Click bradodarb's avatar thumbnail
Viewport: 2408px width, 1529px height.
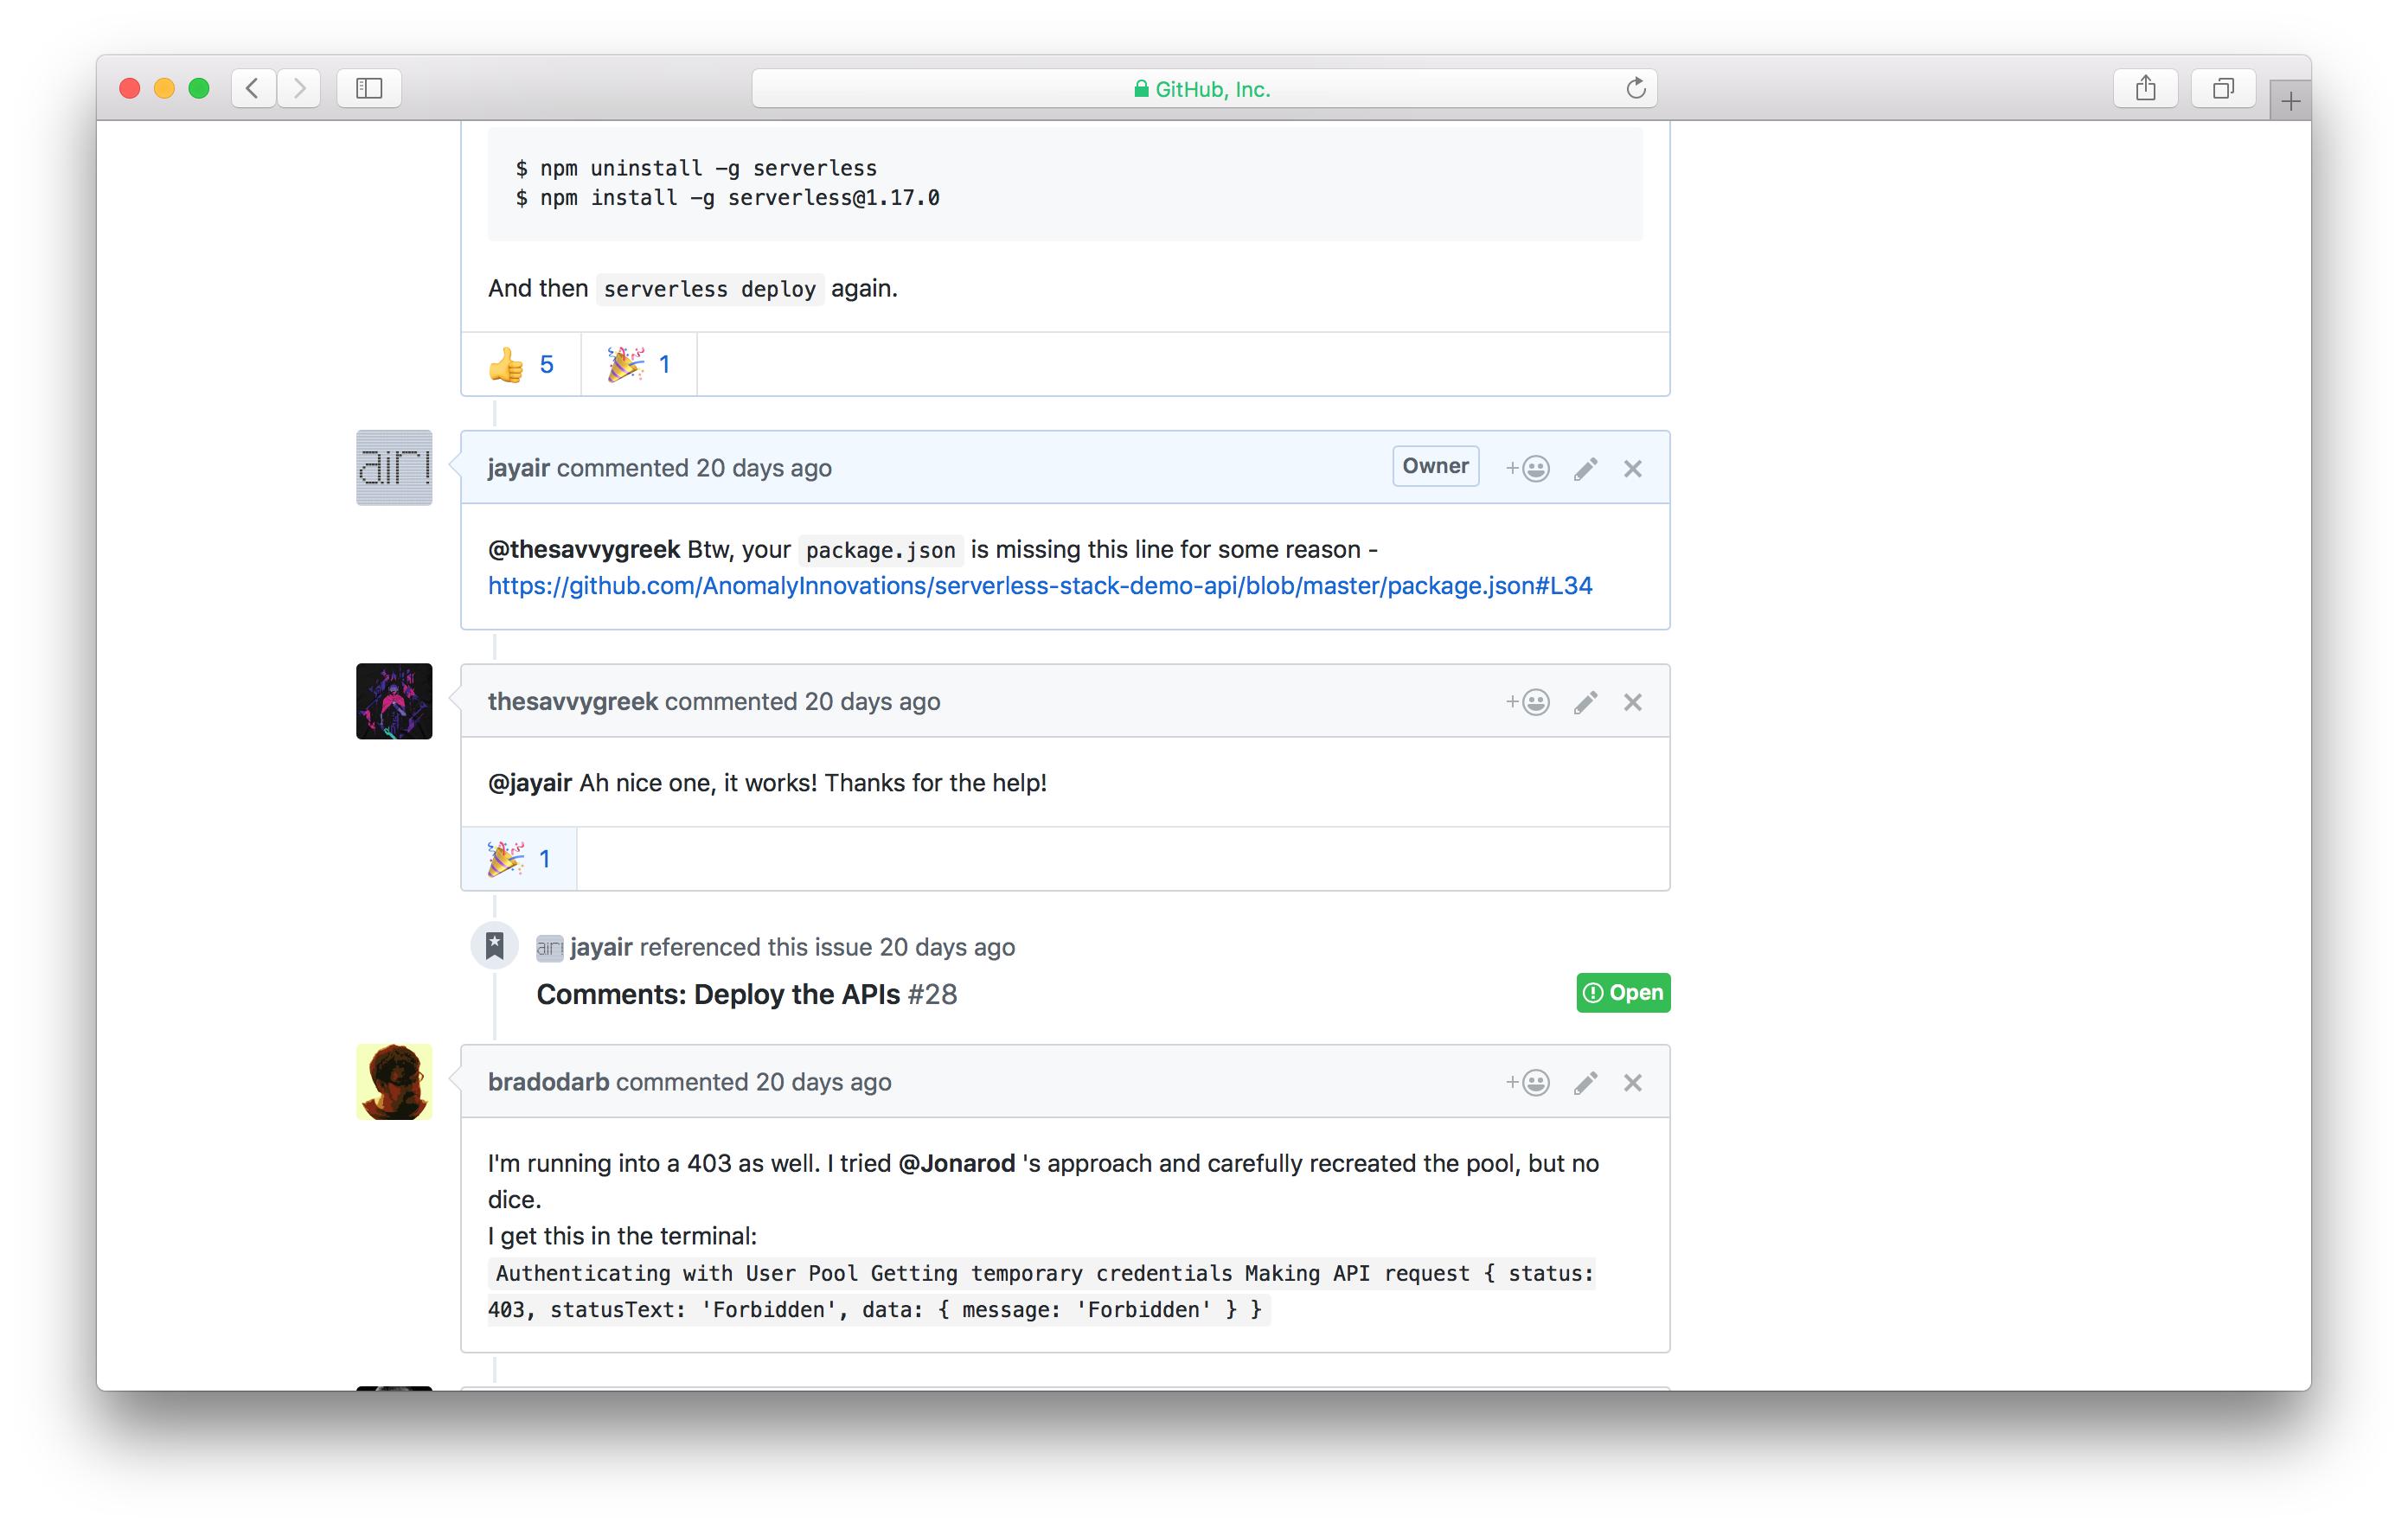coord(394,1082)
